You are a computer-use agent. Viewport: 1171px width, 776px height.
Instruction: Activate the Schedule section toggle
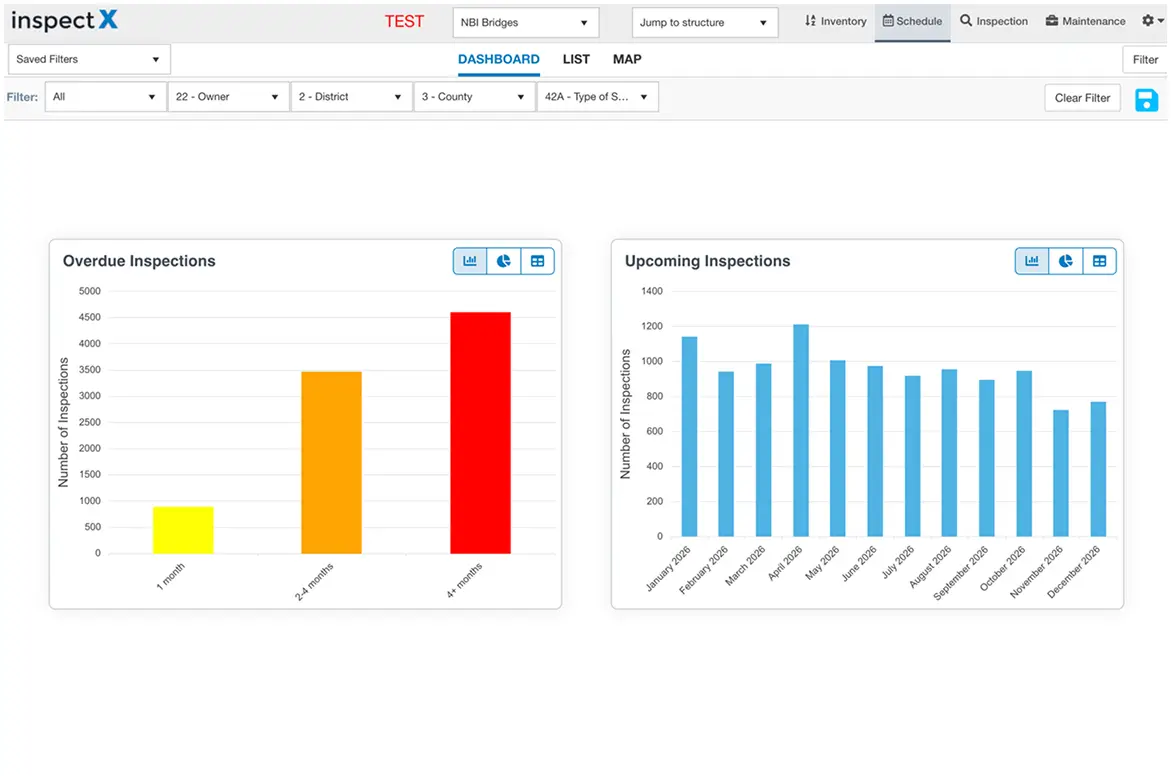pyautogui.click(x=911, y=21)
